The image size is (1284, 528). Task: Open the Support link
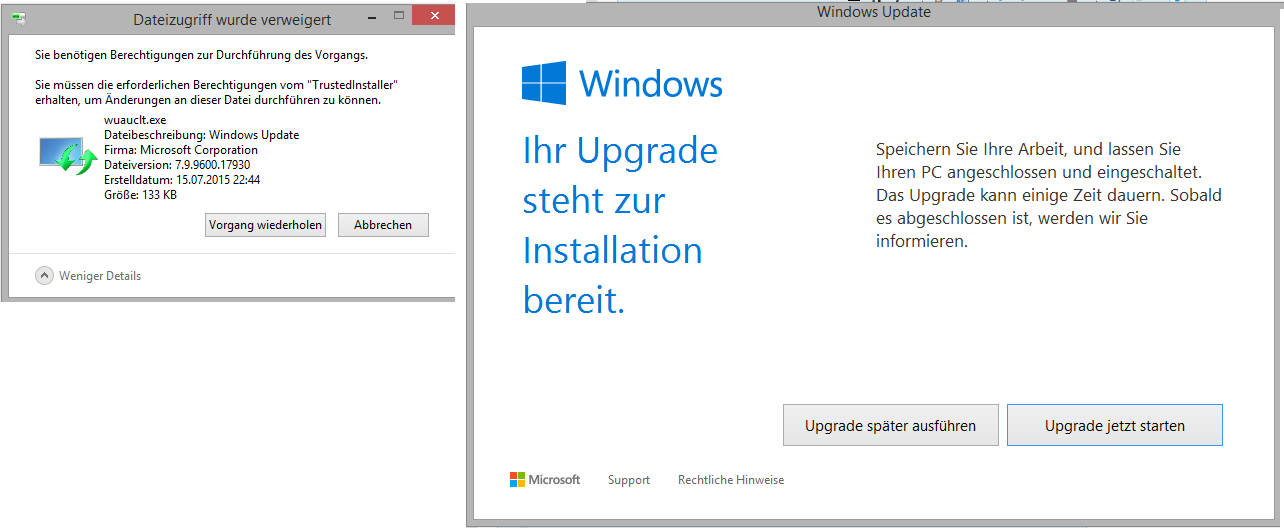629,480
